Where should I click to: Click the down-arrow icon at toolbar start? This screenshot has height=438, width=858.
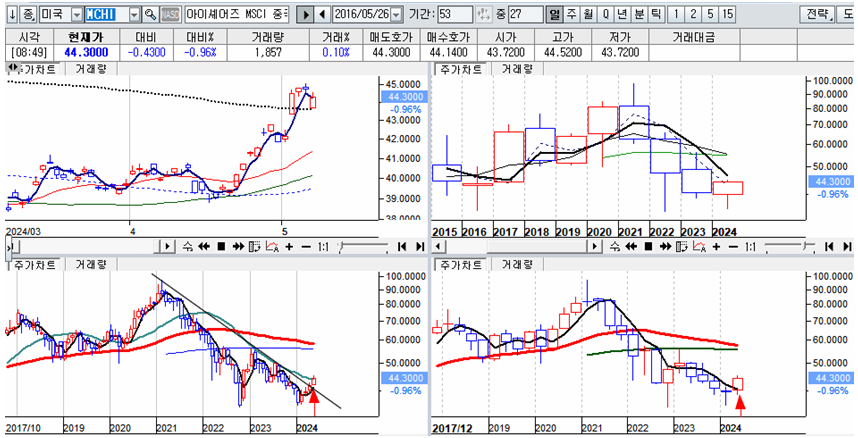point(13,14)
